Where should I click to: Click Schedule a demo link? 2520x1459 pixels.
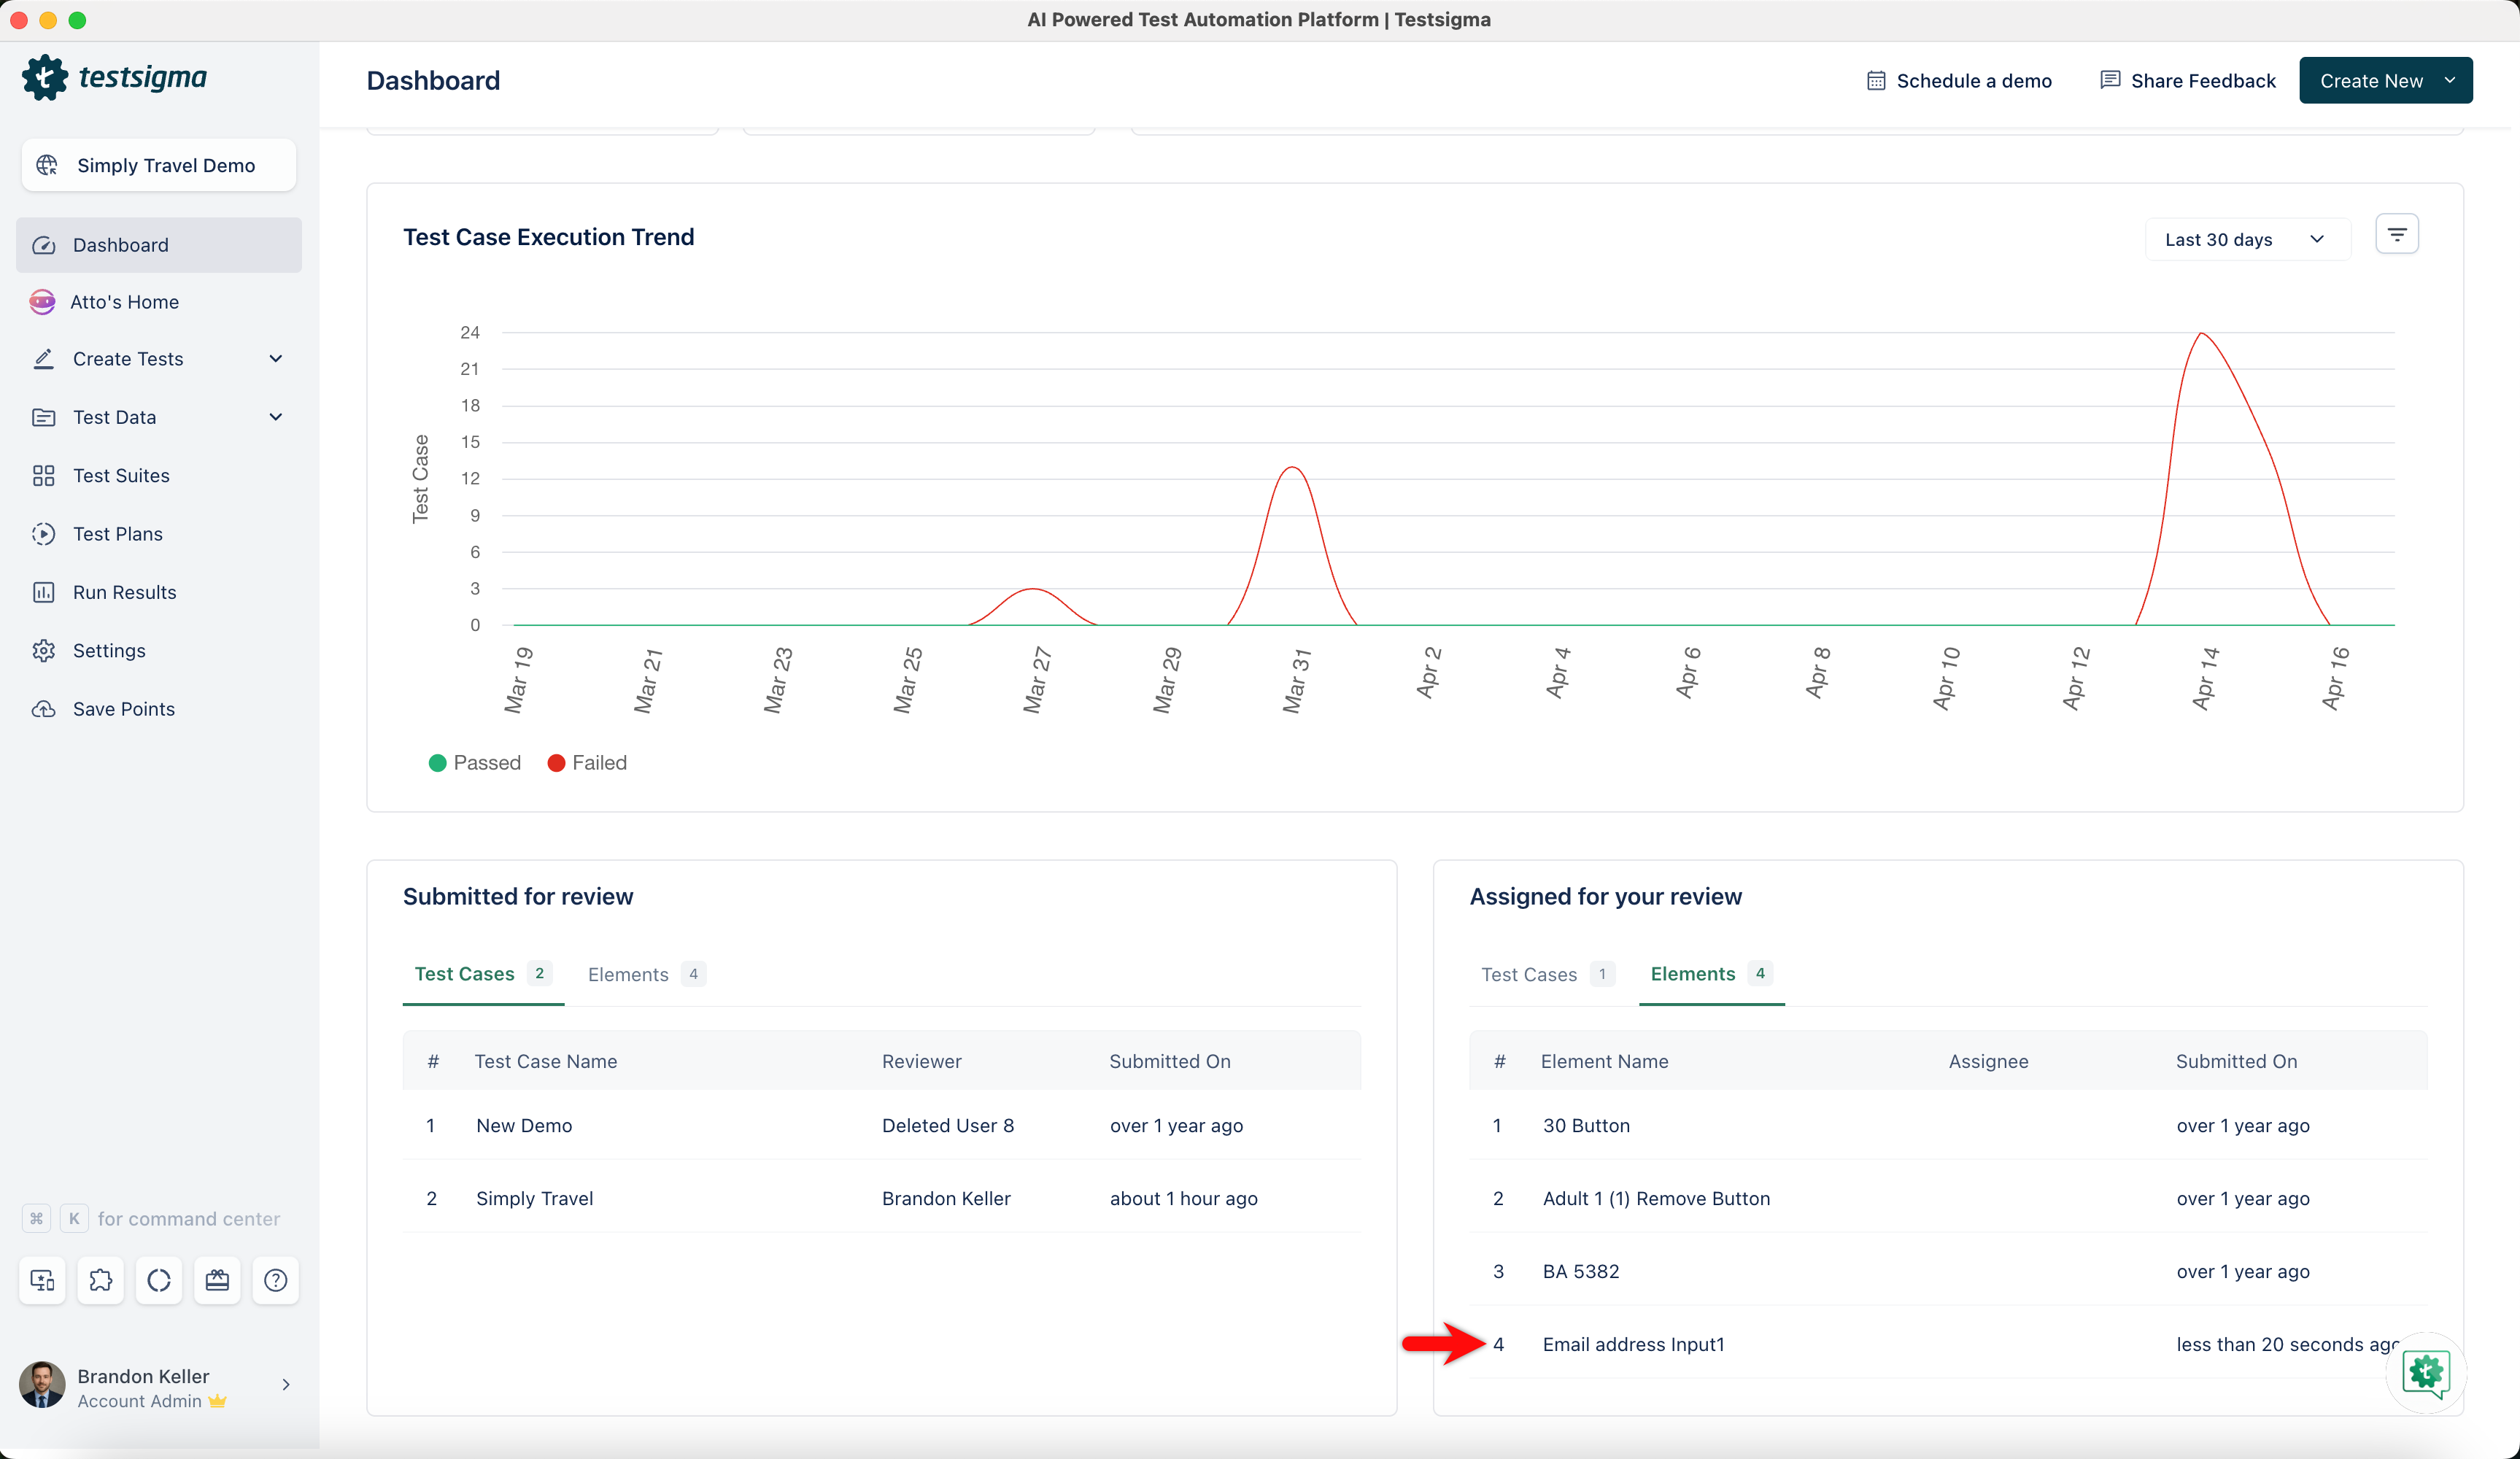(1959, 81)
